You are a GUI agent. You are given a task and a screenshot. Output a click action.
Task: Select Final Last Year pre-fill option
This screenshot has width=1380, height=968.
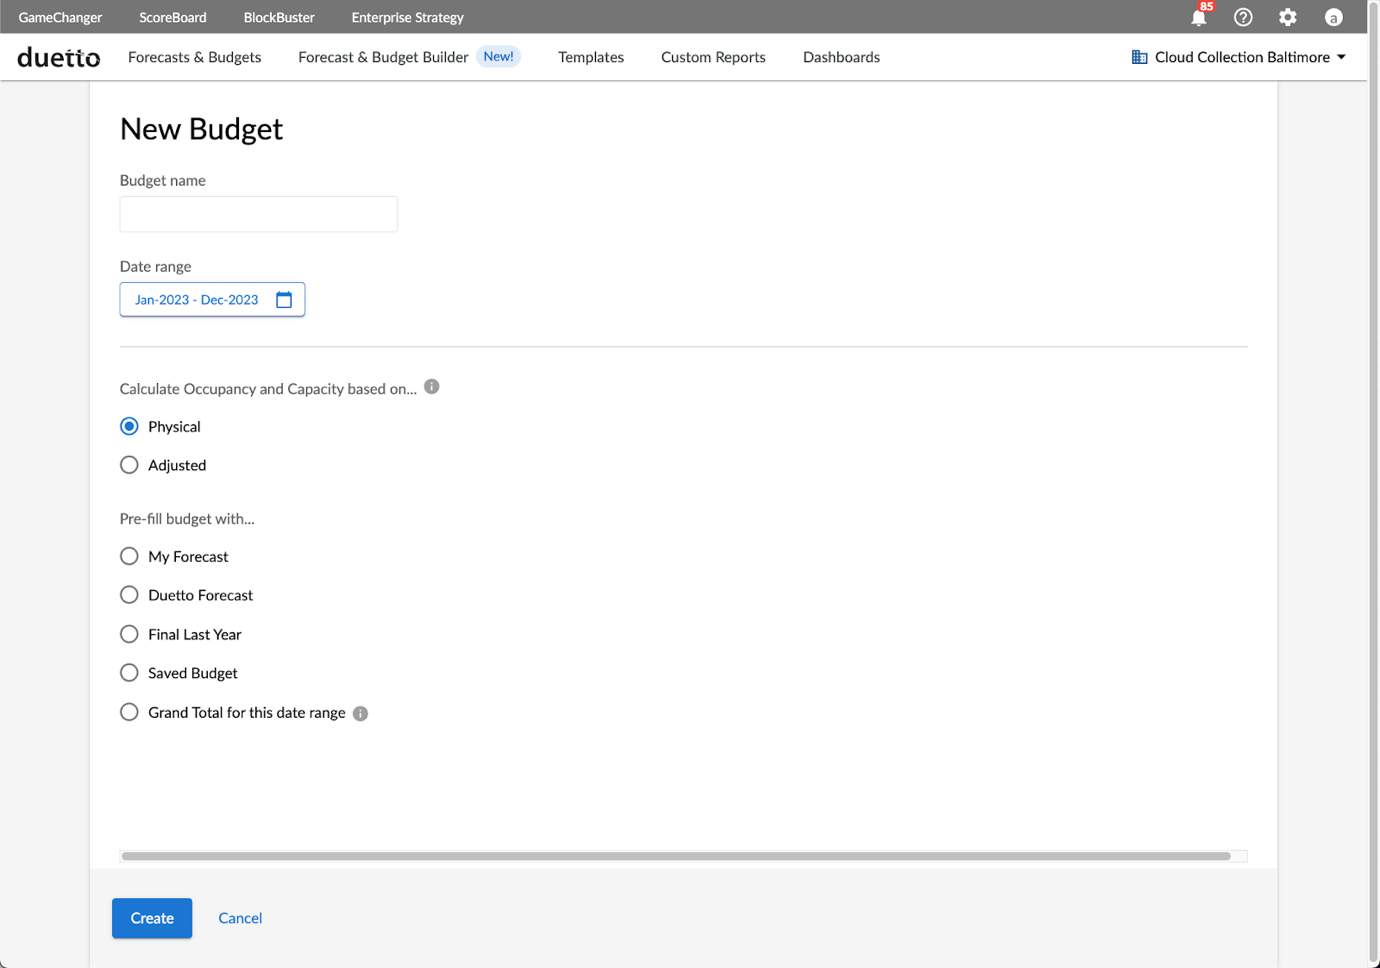[x=129, y=634]
